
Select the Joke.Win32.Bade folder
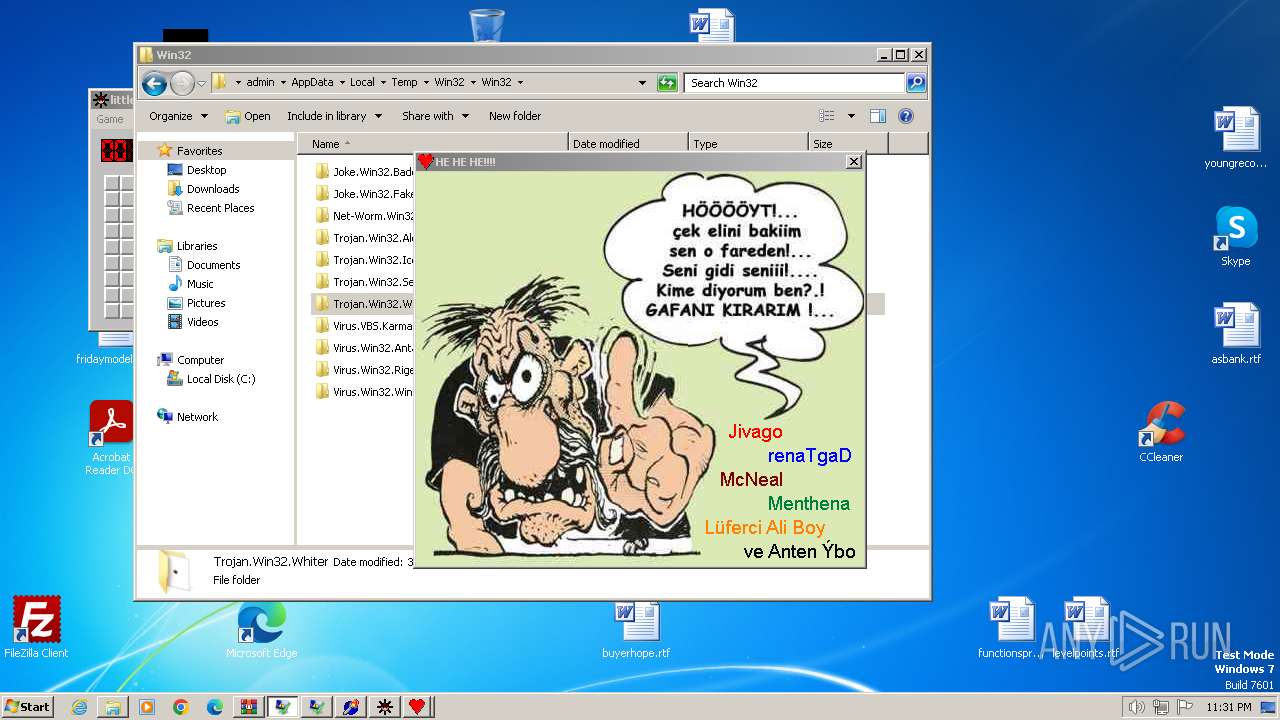364,172
